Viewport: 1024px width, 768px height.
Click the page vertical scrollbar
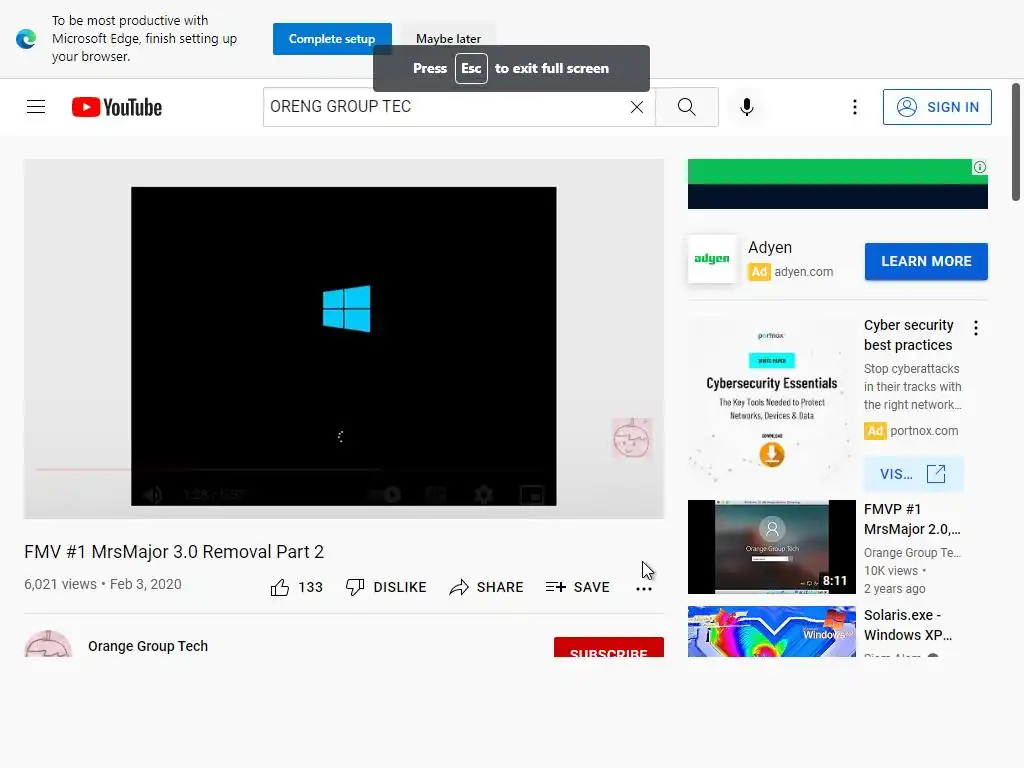pyautogui.click(x=1016, y=142)
